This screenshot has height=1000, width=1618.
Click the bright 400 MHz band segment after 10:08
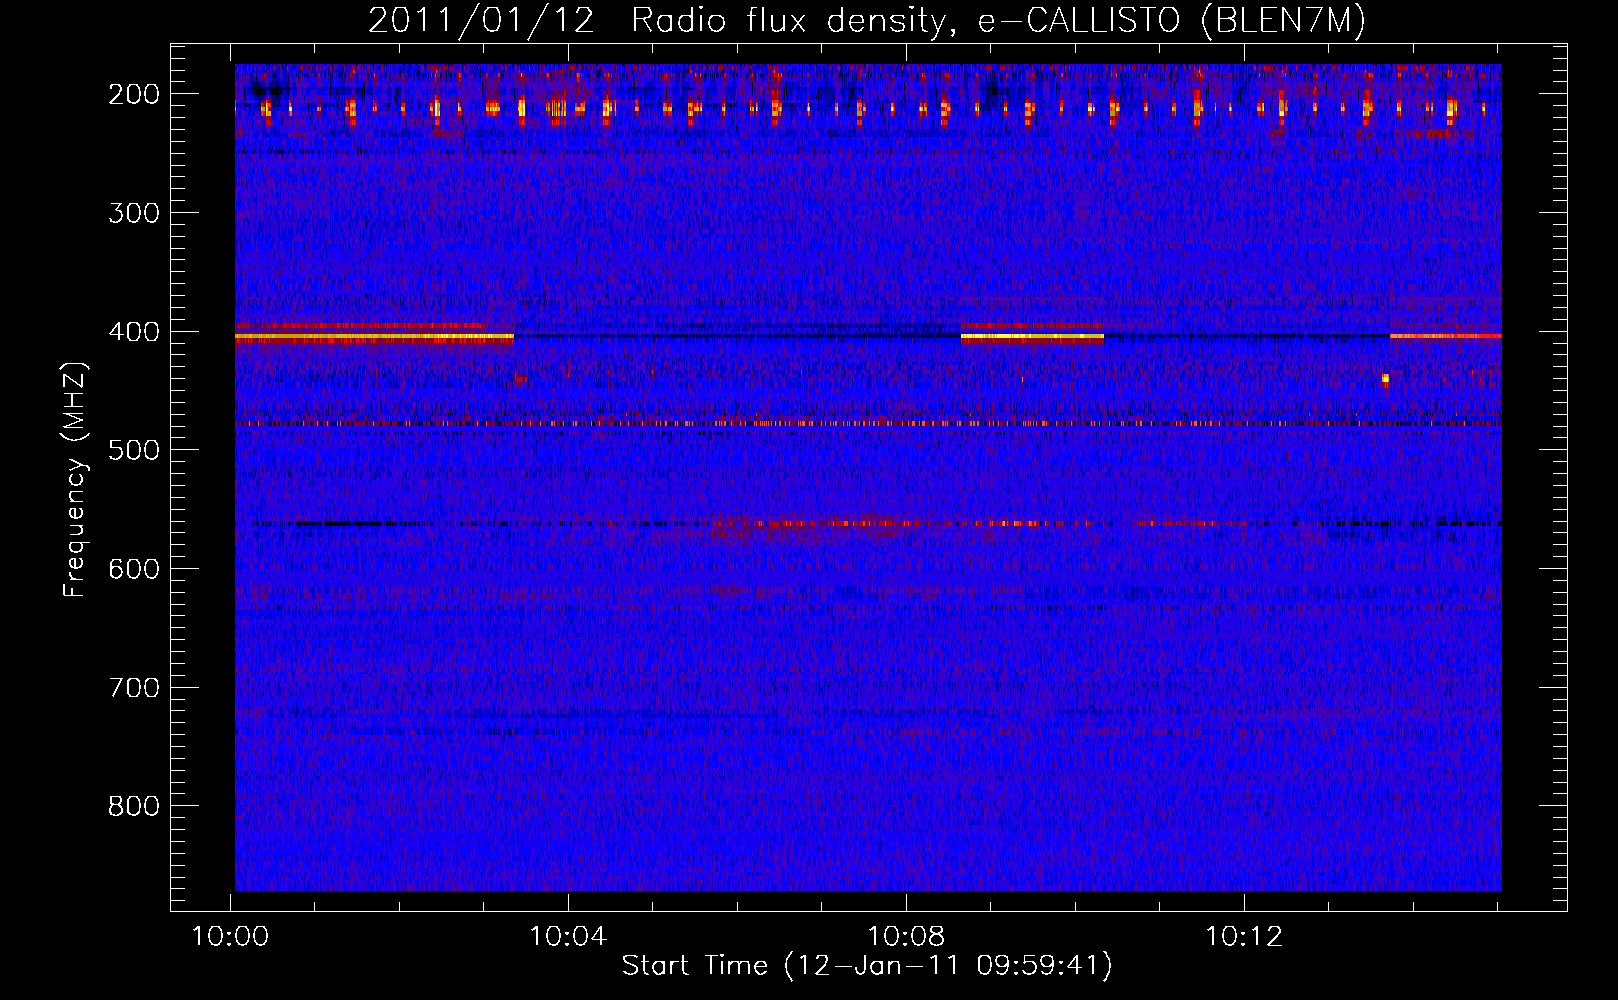click(x=1032, y=338)
